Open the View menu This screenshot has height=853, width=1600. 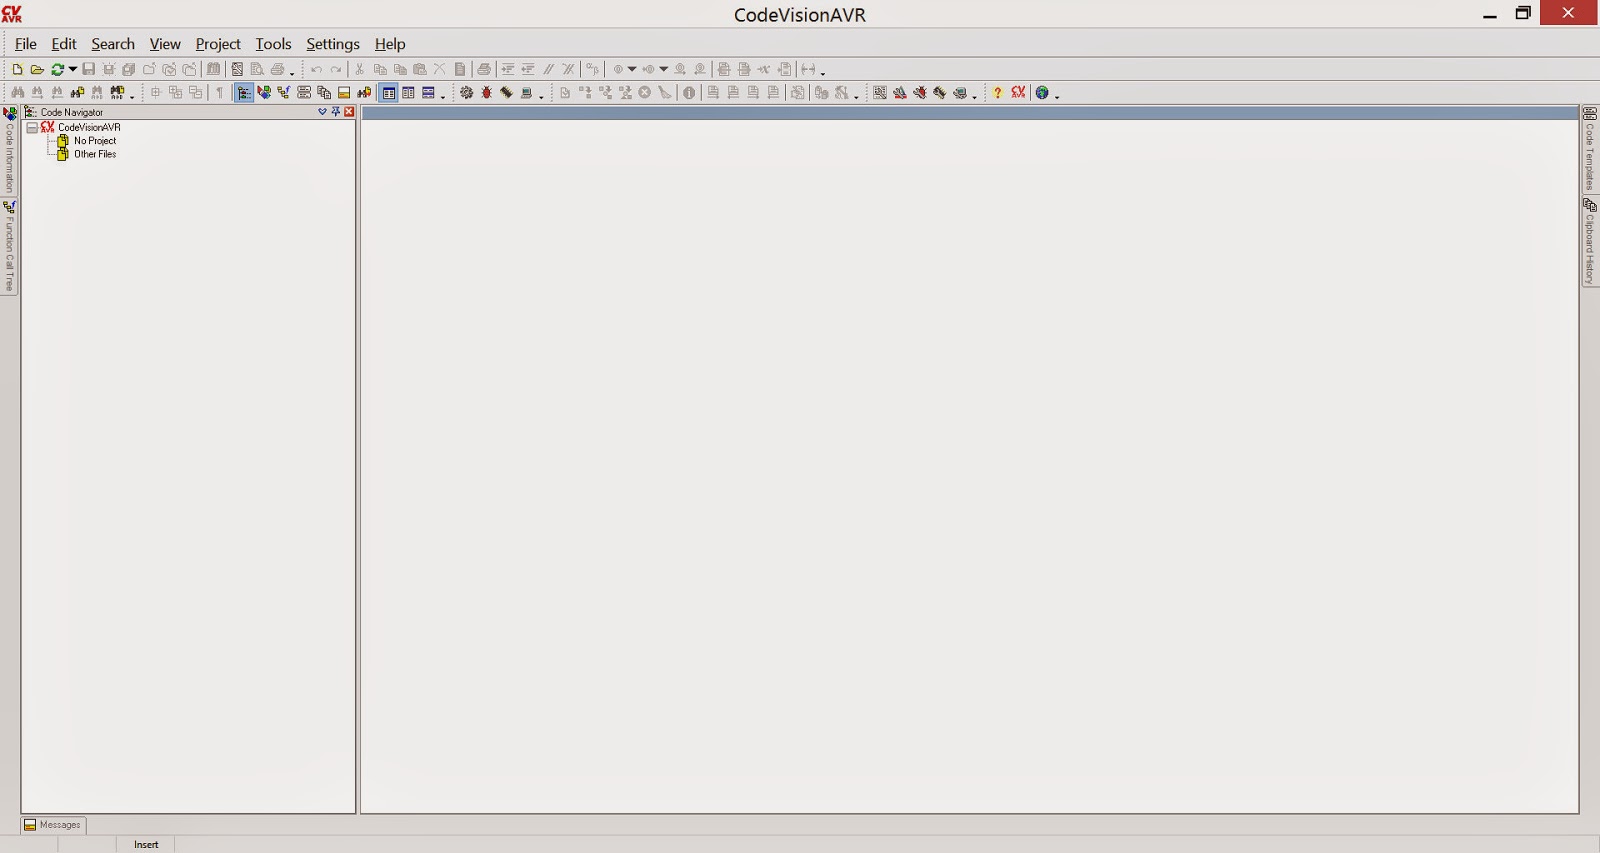pyautogui.click(x=165, y=44)
